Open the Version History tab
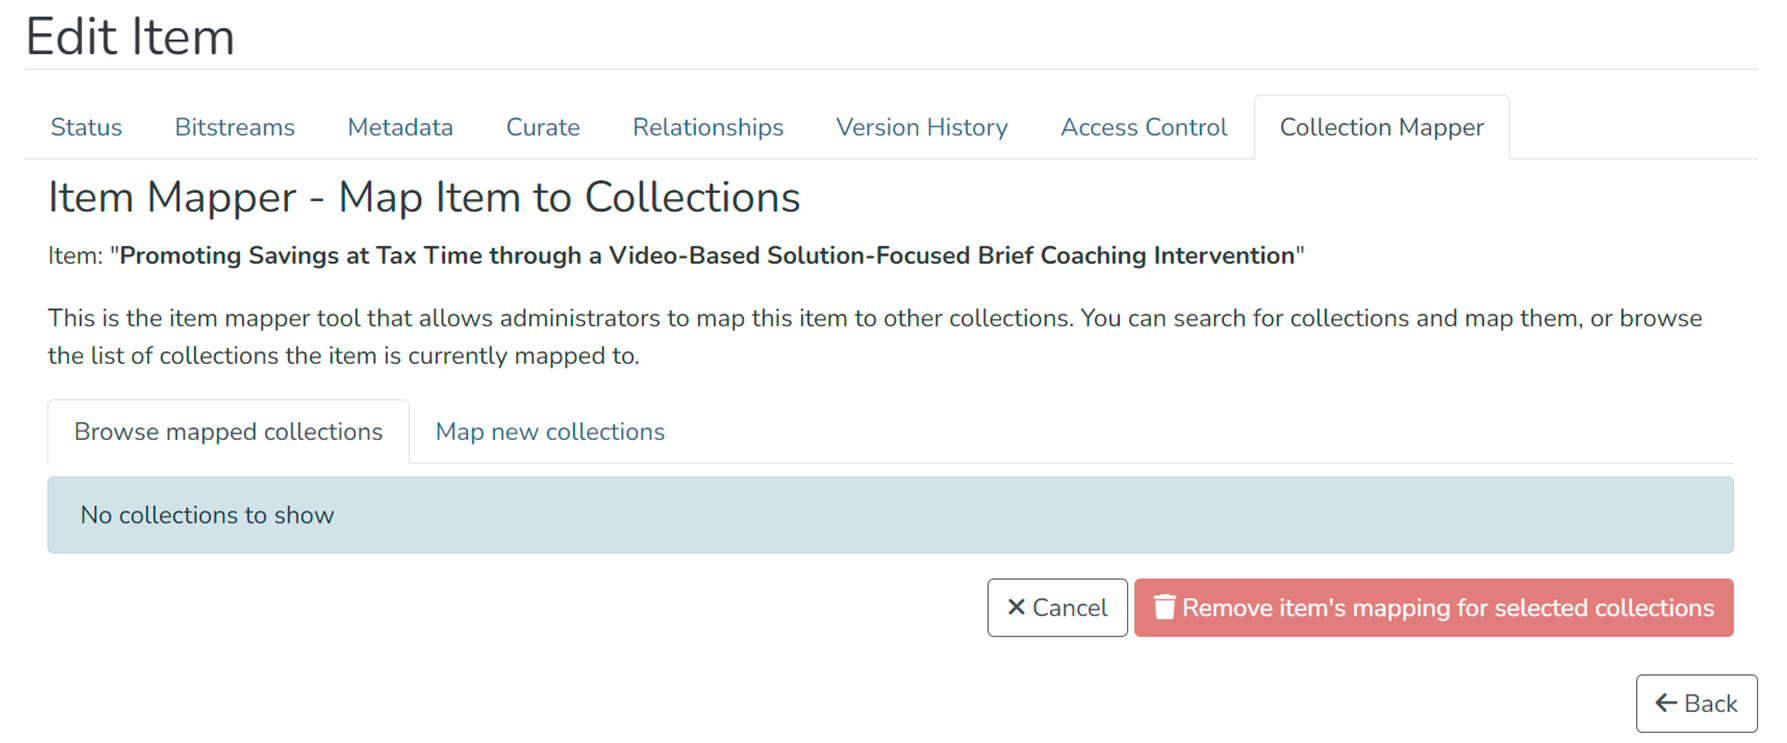The width and height of the screenshot is (1787, 743). point(921,127)
